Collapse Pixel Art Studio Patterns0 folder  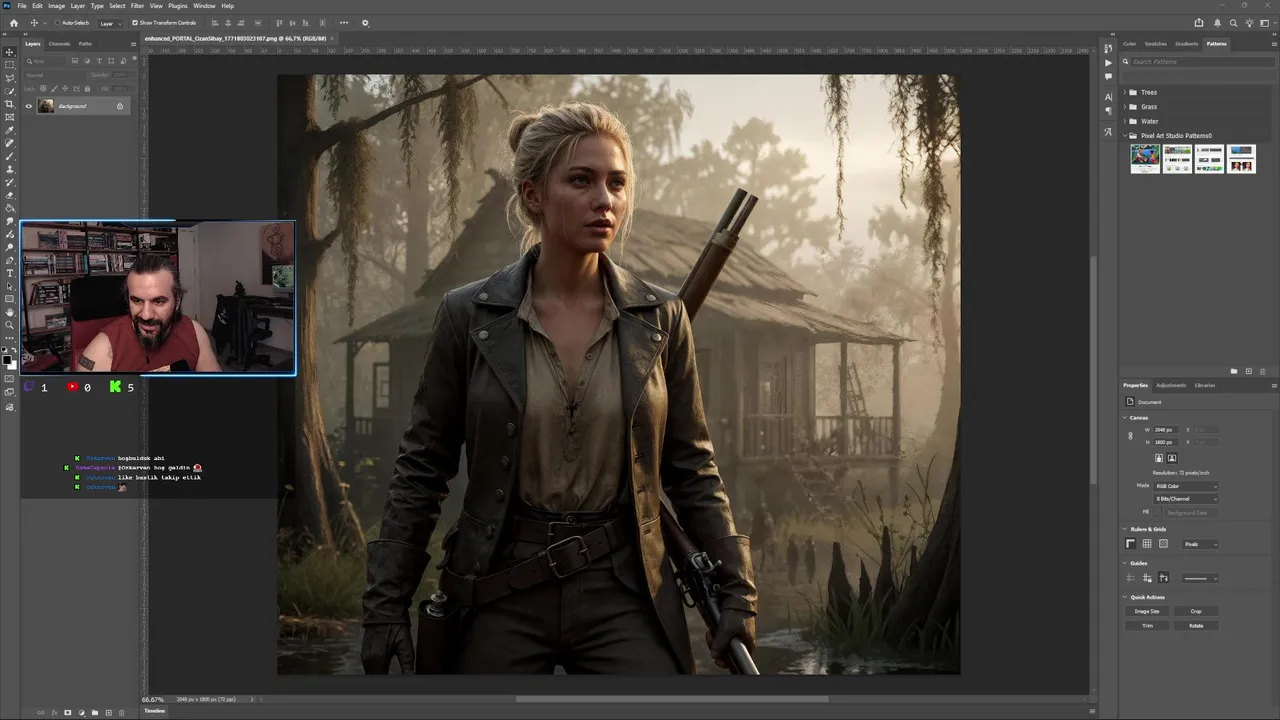(1125, 135)
